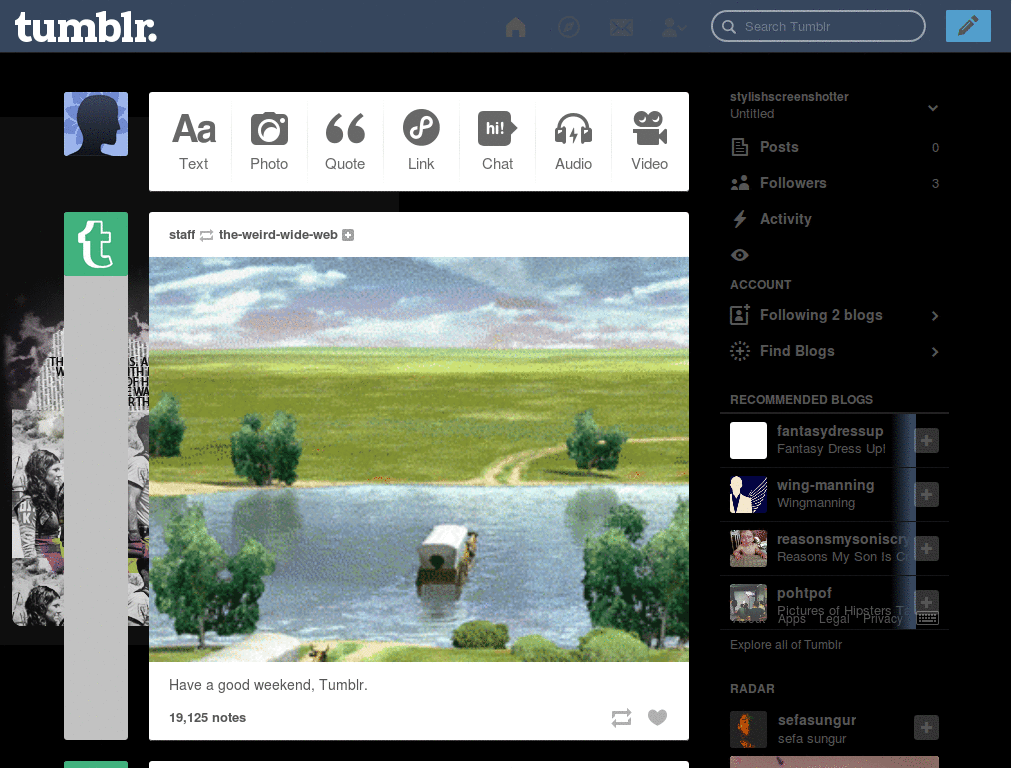The height and width of the screenshot is (768, 1024).
Task: Click the Privacy footer link
Action: pyautogui.click(x=882, y=618)
